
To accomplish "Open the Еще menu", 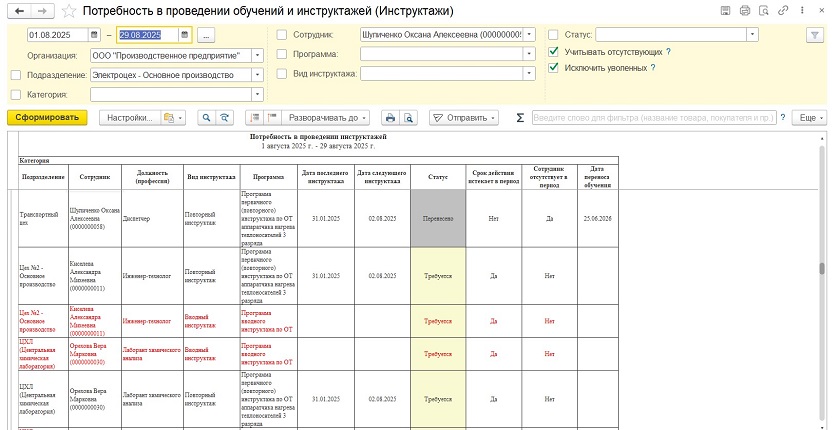I will coord(812,118).
